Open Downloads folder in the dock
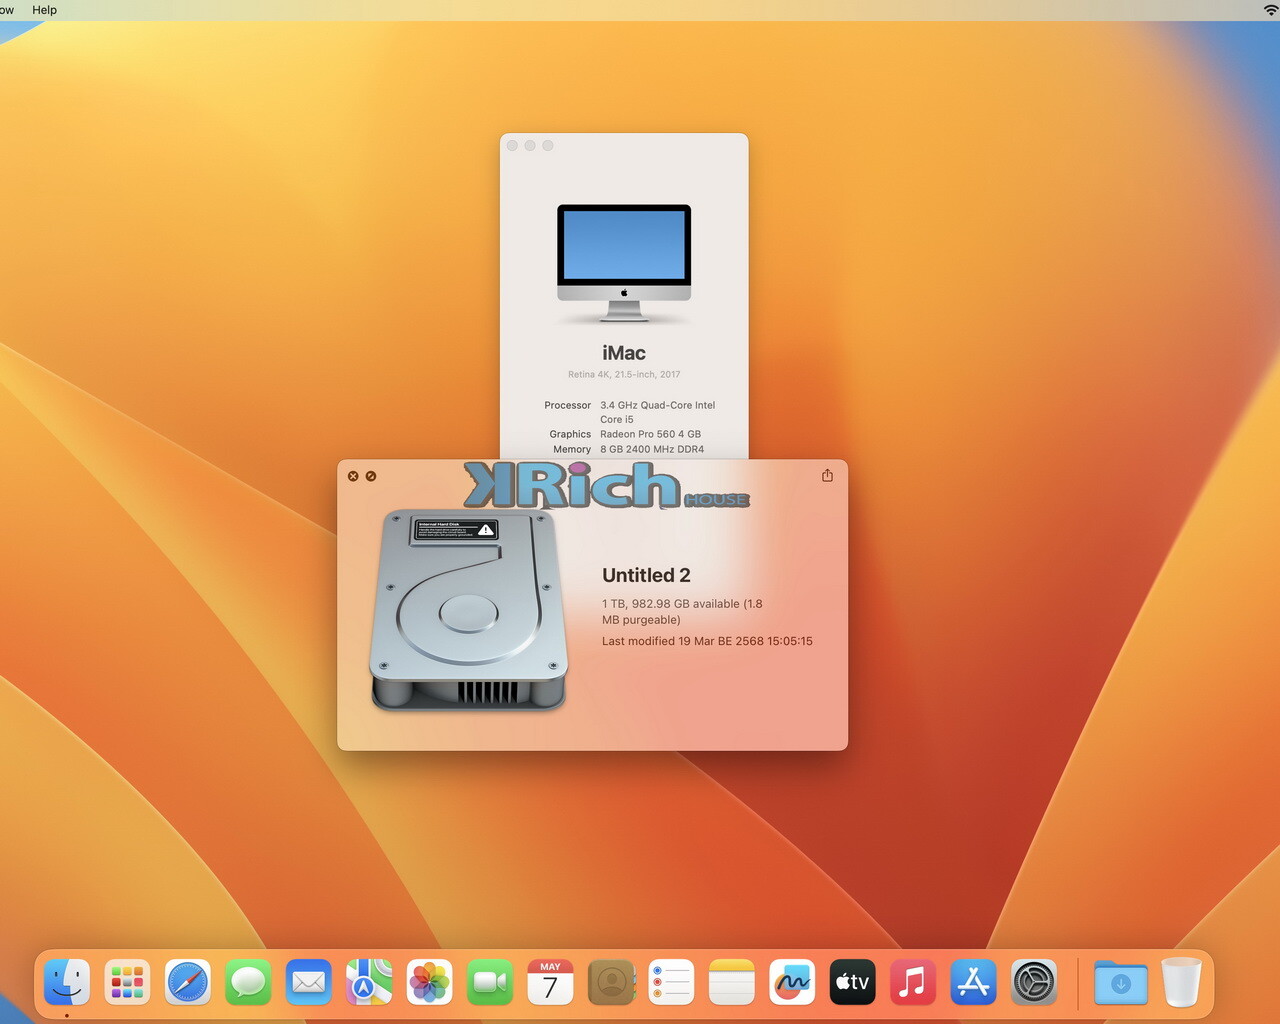Image resolution: width=1280 pixels, height=1024 pixels. [x=1121, y=983]
